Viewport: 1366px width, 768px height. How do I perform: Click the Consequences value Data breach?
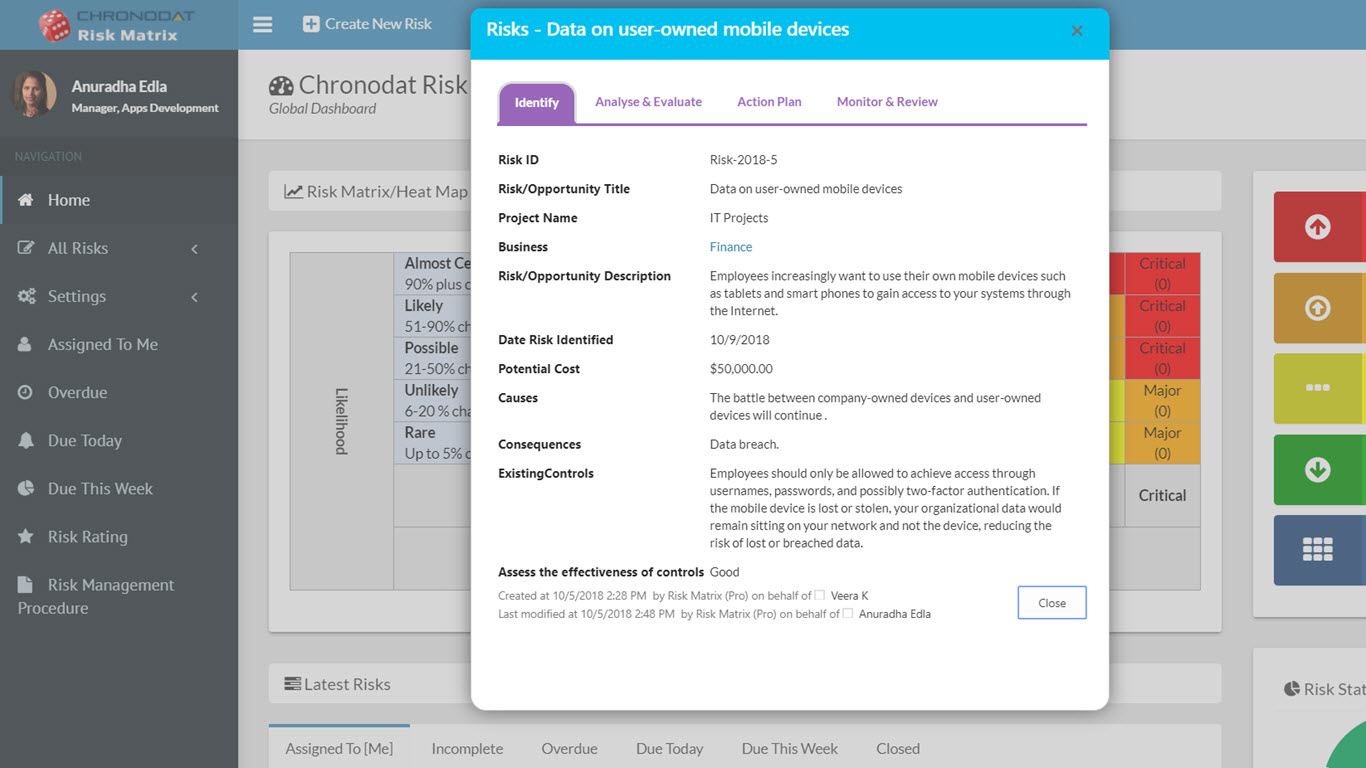pos(744,445)
